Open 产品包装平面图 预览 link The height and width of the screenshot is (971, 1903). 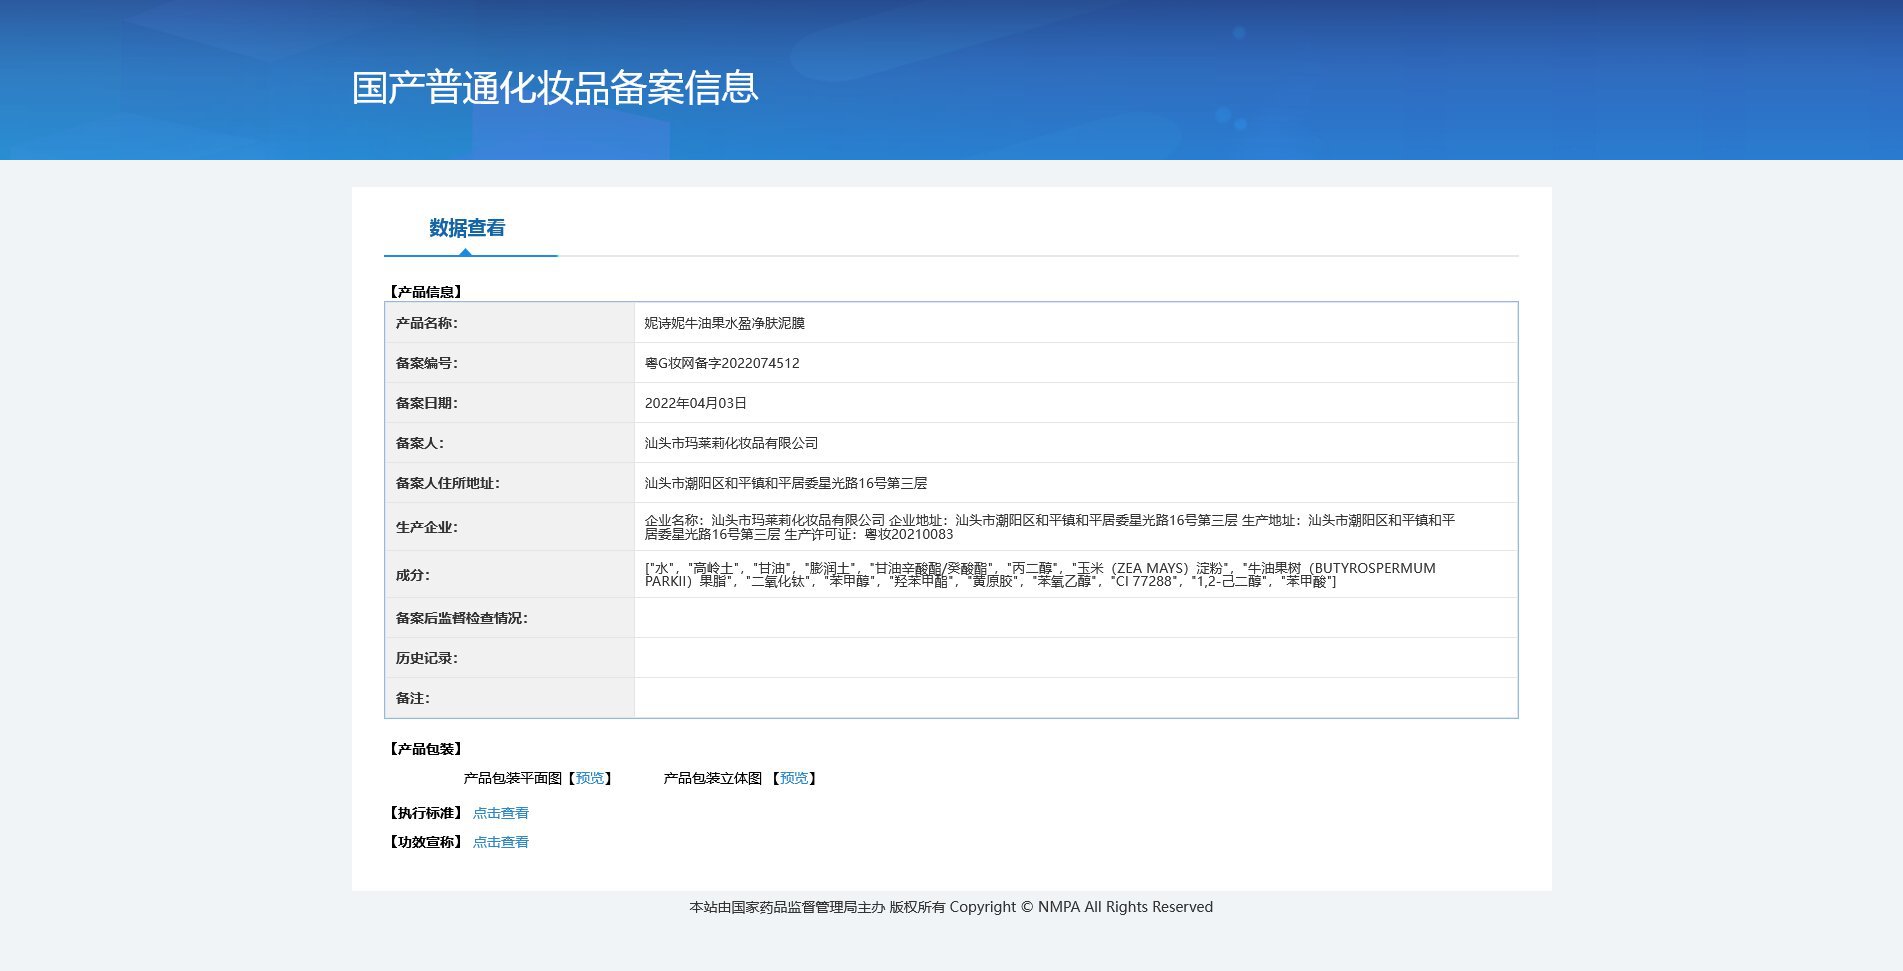click(x=590, y=778)
